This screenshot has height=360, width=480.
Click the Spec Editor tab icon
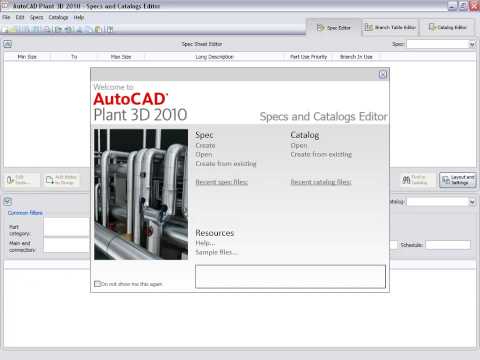[x=321, y=28]
